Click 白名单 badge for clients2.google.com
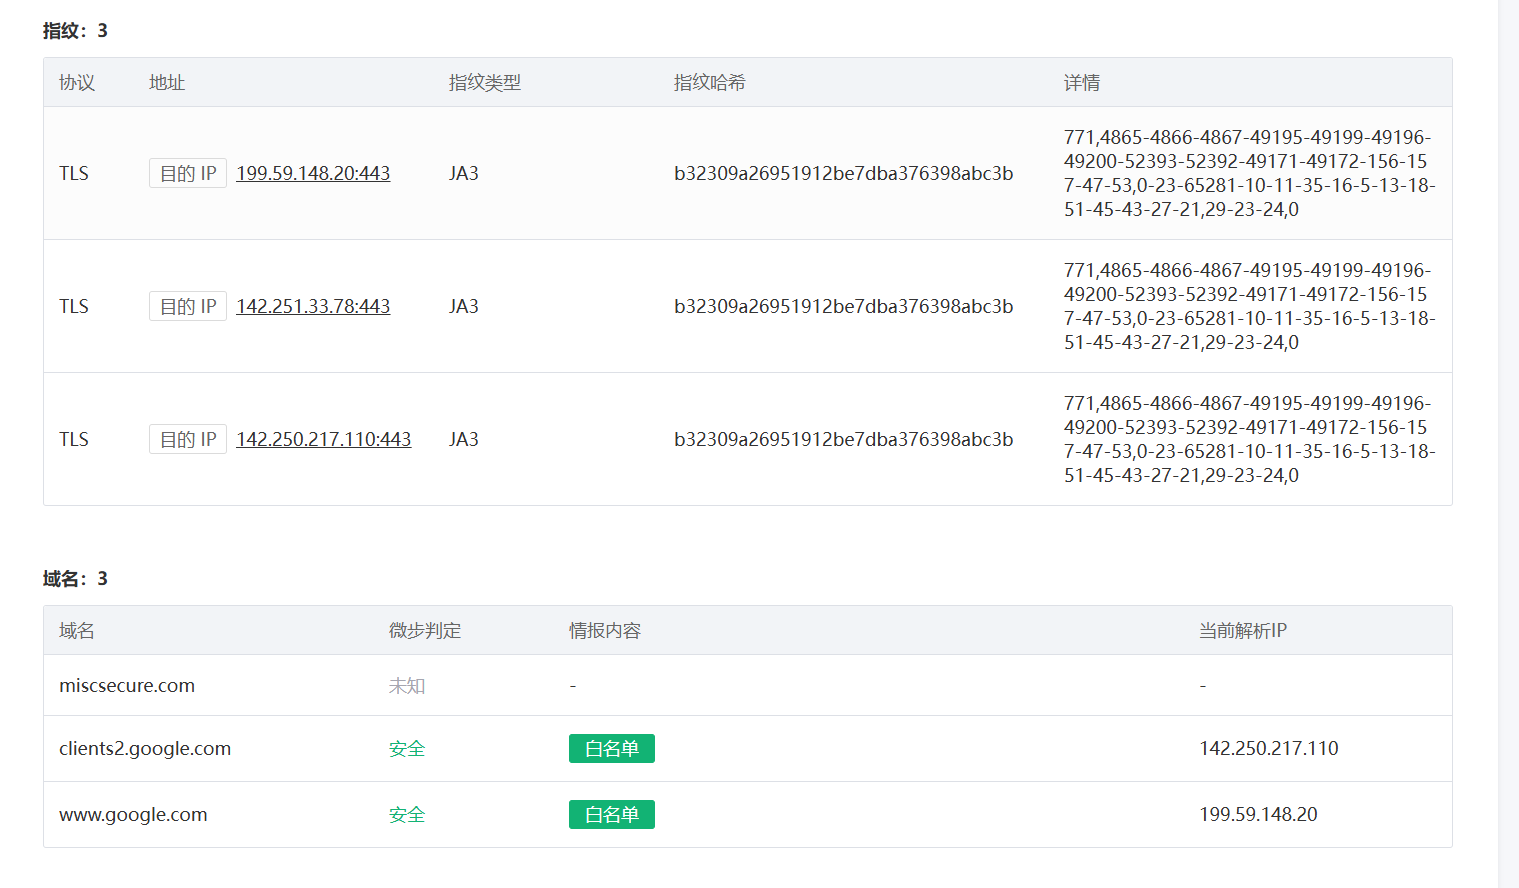This screenshot has height=888, width=1519. [611, 749]
